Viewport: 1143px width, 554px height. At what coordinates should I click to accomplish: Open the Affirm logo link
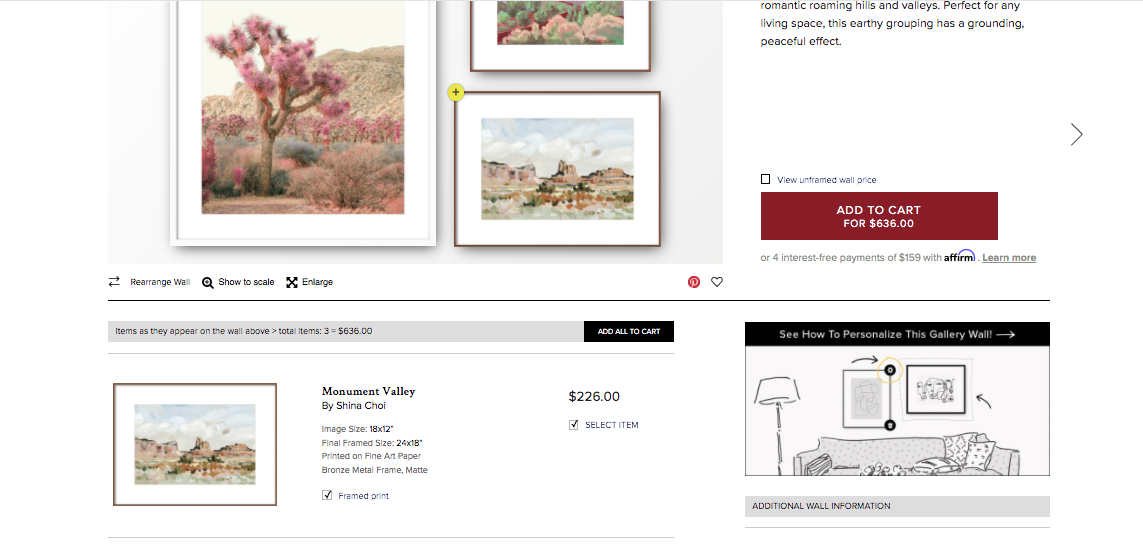pos(959,257)
